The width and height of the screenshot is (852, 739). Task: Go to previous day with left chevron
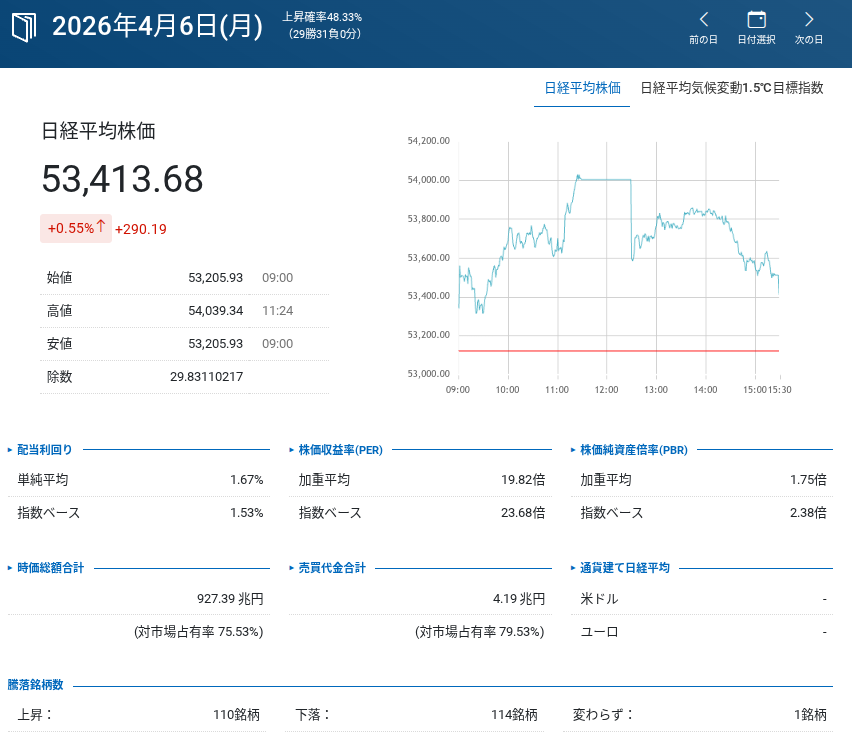pos(703,19)
